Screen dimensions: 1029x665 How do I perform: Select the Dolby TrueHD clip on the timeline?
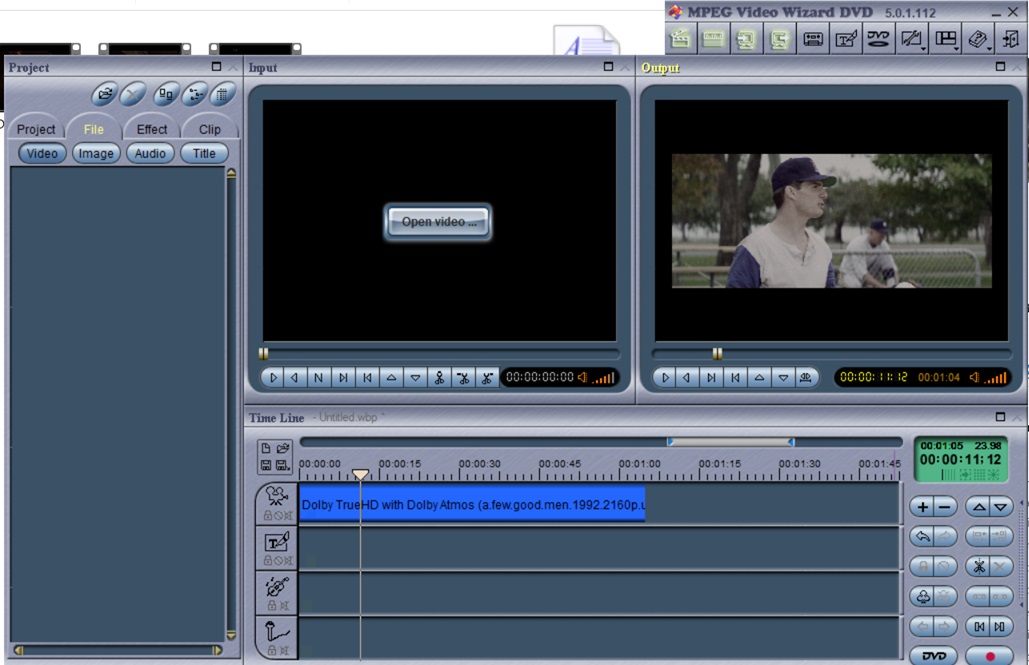click(x=472, y=504)
